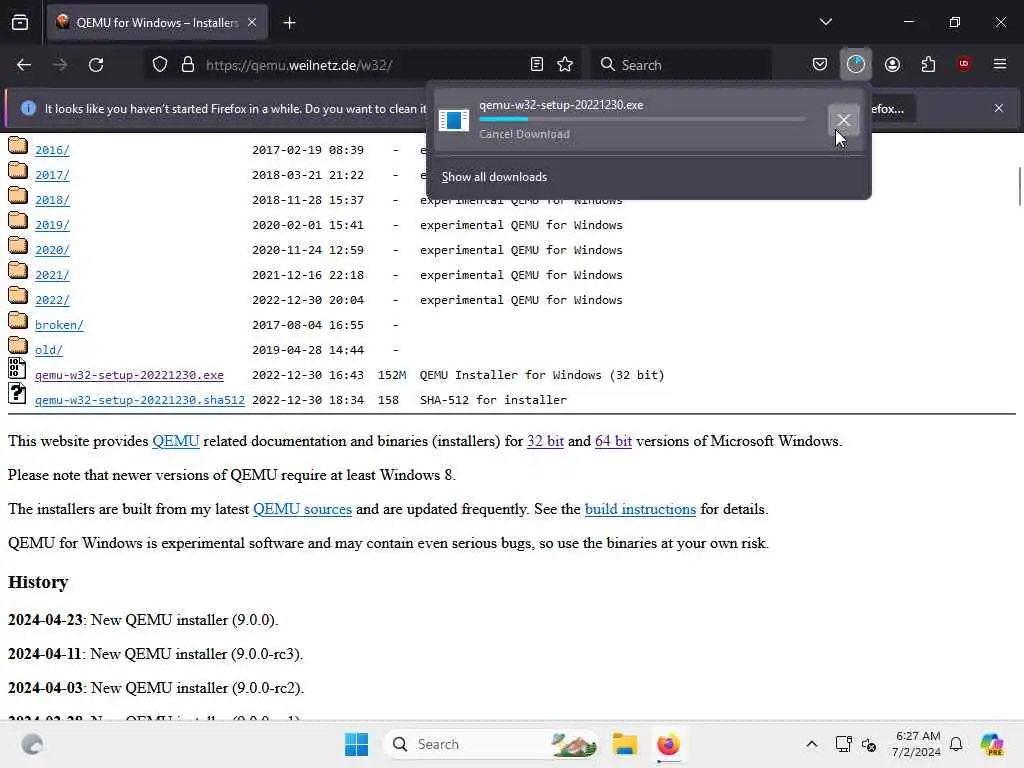Viewport: 1024px width, 768px height.
Task: Click the folder icon beside broken/
Action: [x=18, y=321]
